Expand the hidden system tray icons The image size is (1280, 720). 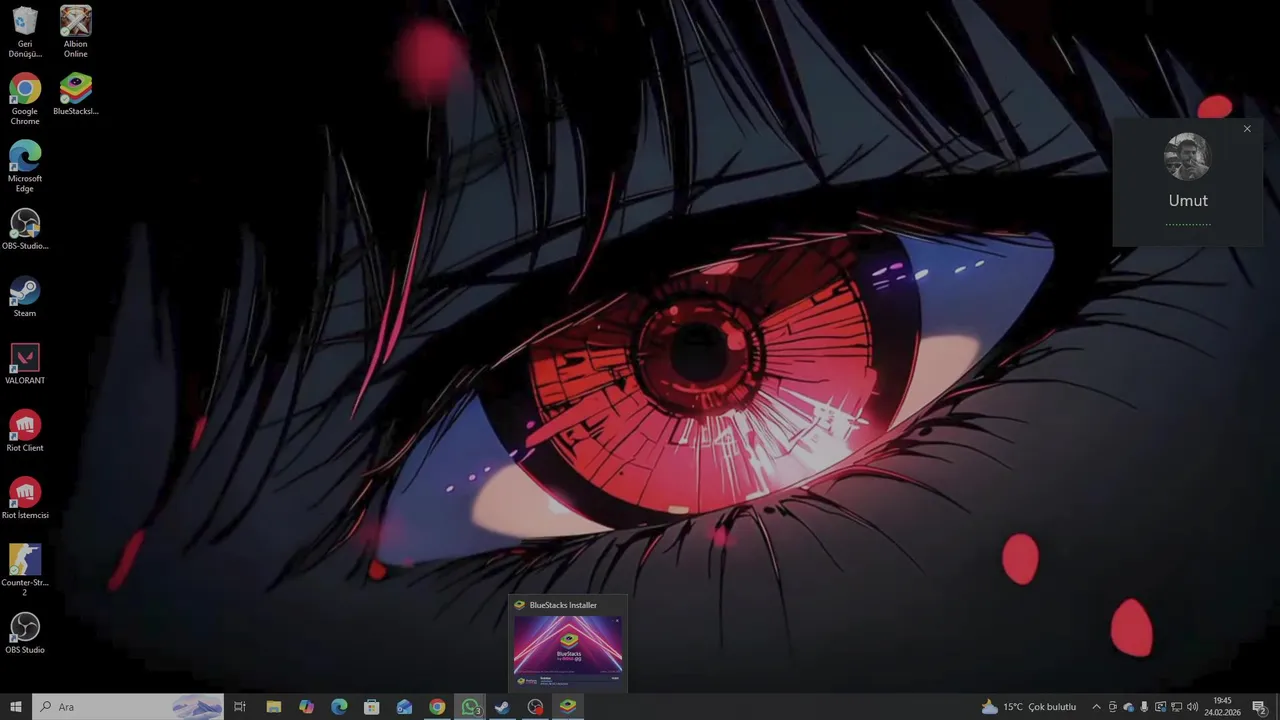tap(1096, 707)
